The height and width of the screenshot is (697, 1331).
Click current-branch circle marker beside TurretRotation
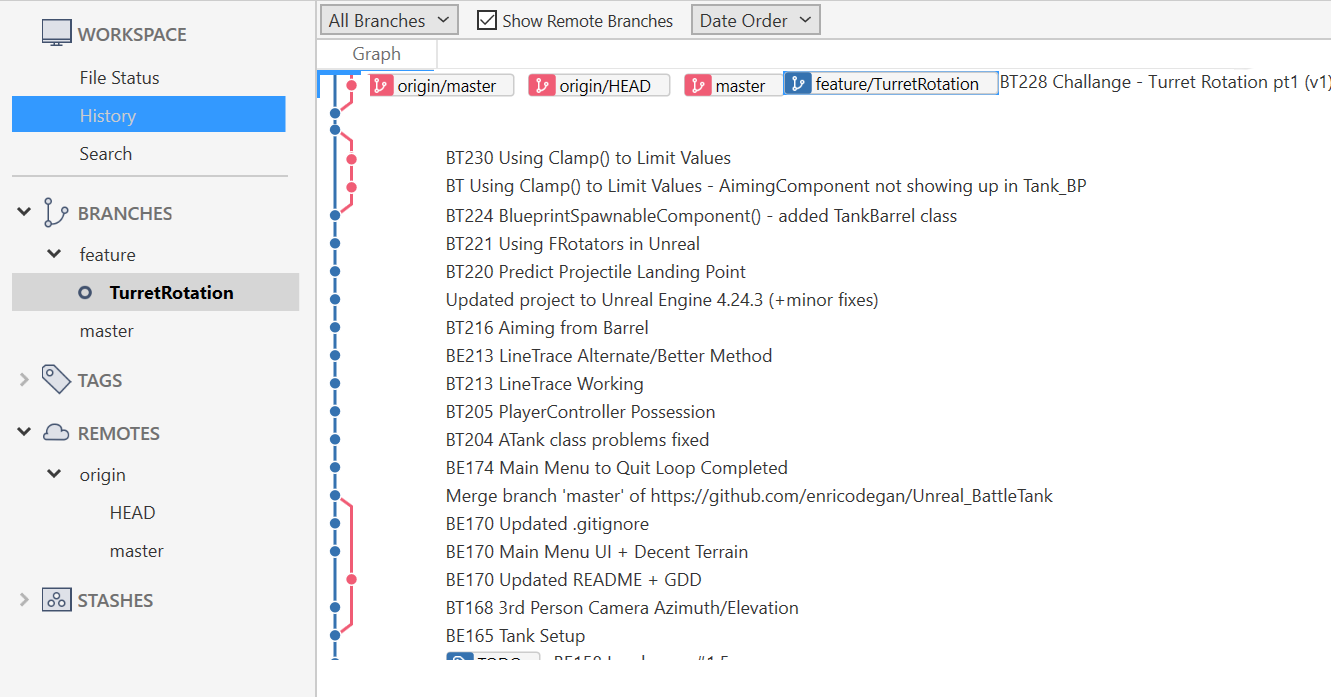(x=85, y=293)
